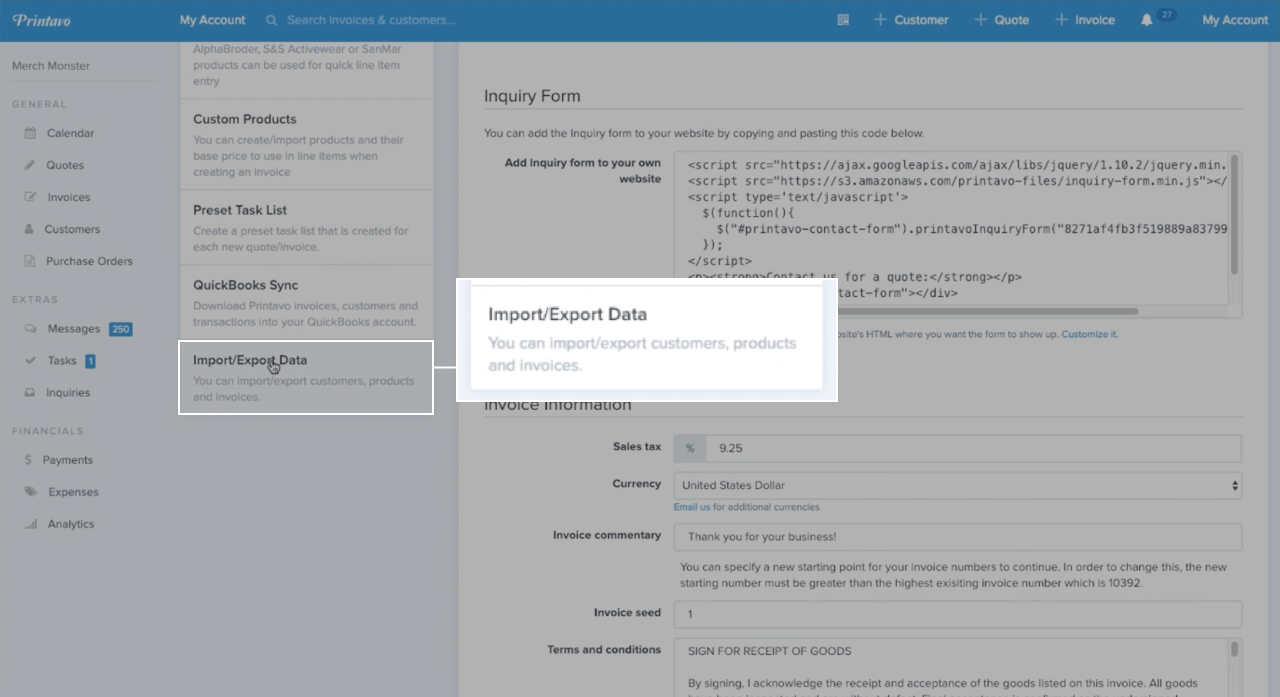
Task: Click the Tasks checkmark icon
Action: [x=30, y=361]
